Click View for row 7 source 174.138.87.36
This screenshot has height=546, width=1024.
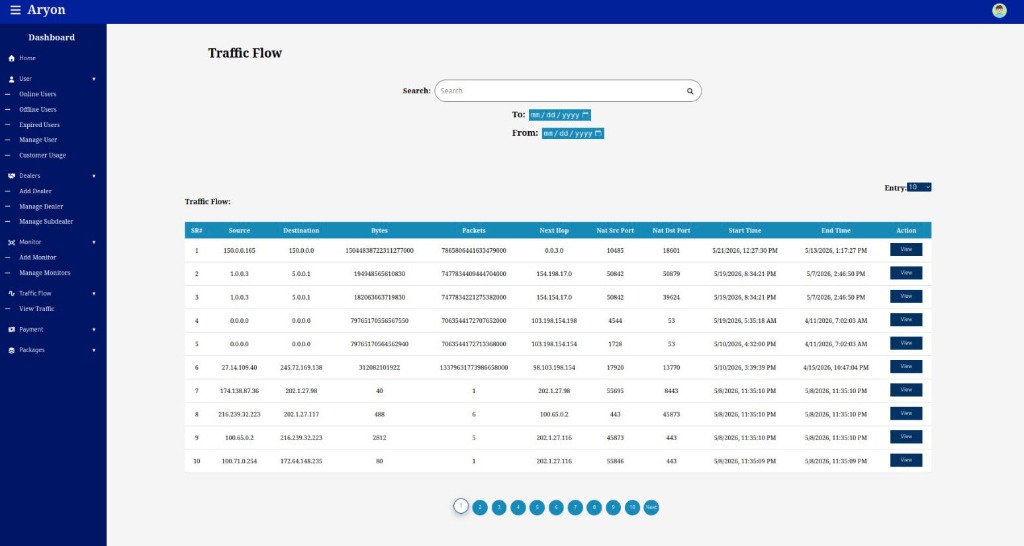[906, 390]
